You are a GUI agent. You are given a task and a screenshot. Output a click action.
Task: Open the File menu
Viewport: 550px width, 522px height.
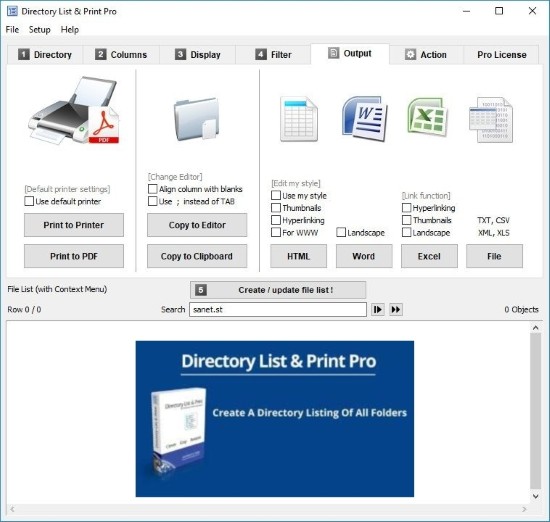pos(12,29)
